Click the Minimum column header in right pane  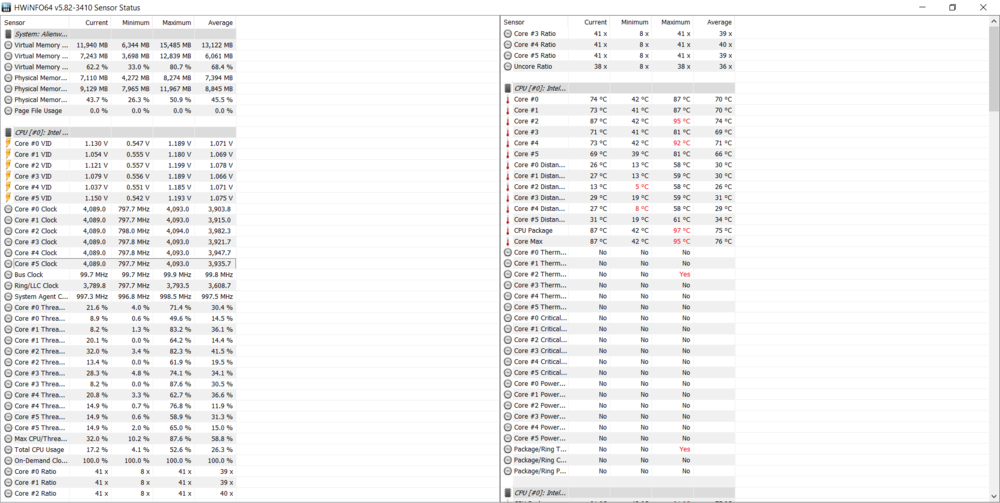click(x=634, y=22)
